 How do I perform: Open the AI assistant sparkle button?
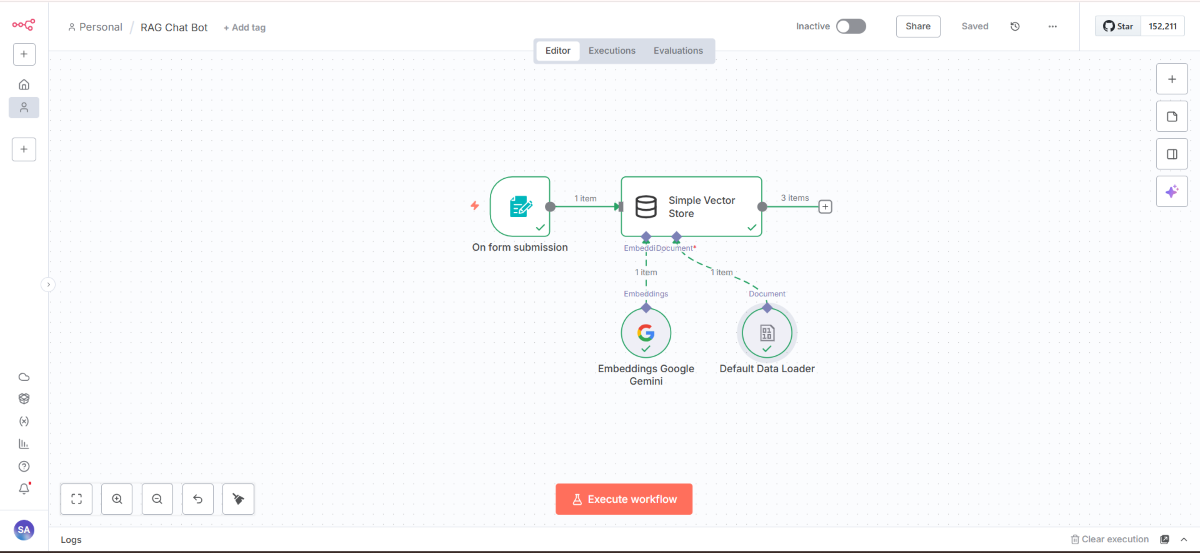1171,191
